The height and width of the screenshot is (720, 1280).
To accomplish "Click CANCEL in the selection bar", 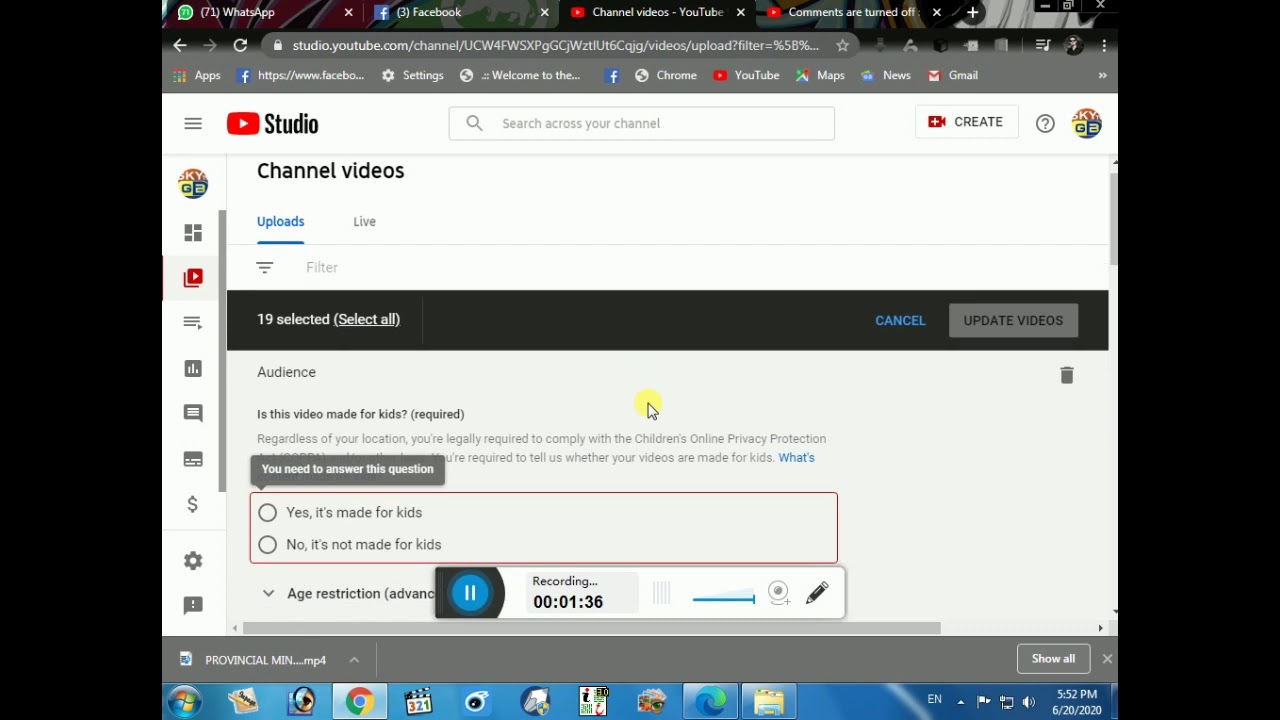I will pyautogui.click(x=900, y=320).
